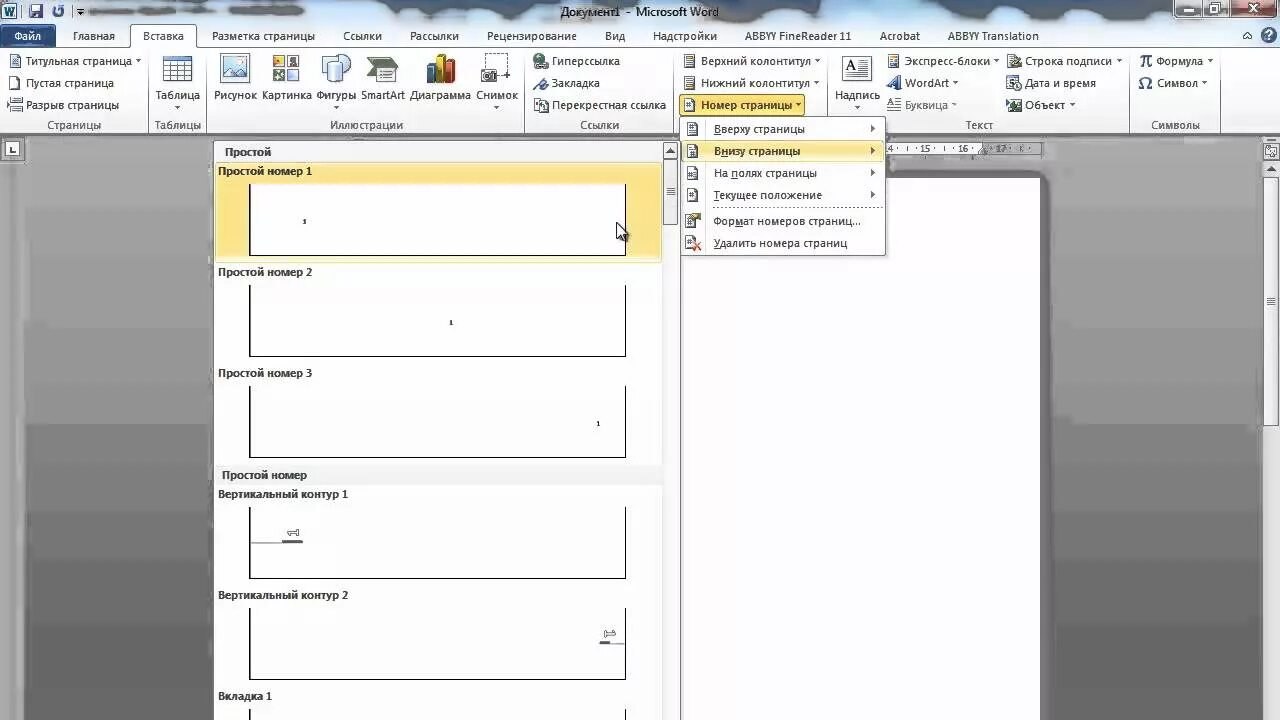Image resolution: width=1280 pixels, height=720 pixels.
Task: Open the Acrobat tab
Action: (x=899, y=36)
